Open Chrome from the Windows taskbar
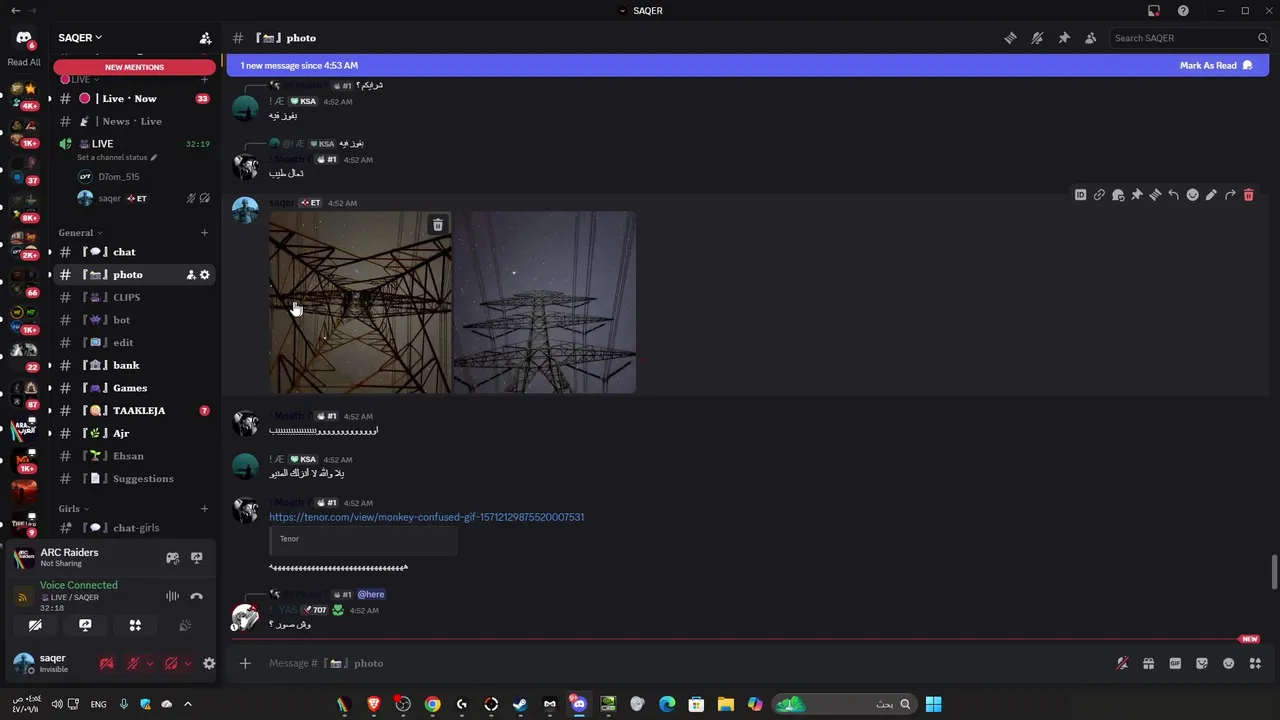 (x=432, y=704)
